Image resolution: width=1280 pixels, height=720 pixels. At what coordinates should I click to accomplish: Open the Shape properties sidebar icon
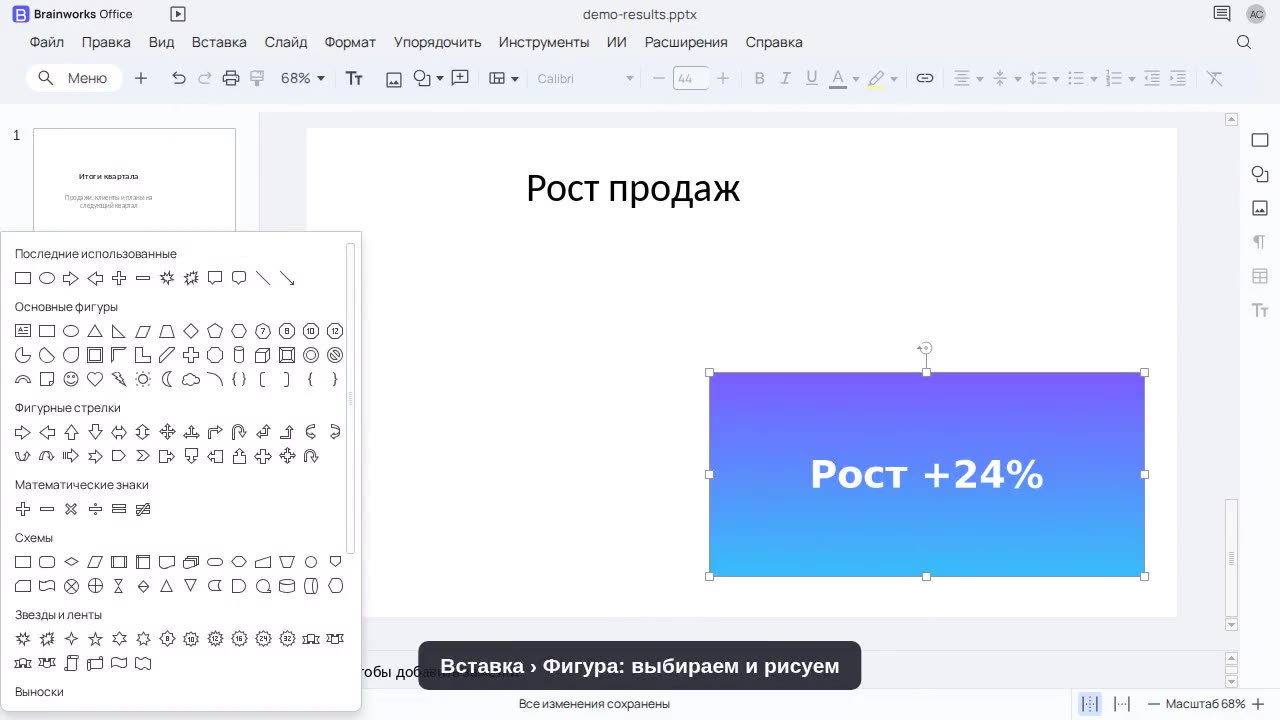point(1260,174)
